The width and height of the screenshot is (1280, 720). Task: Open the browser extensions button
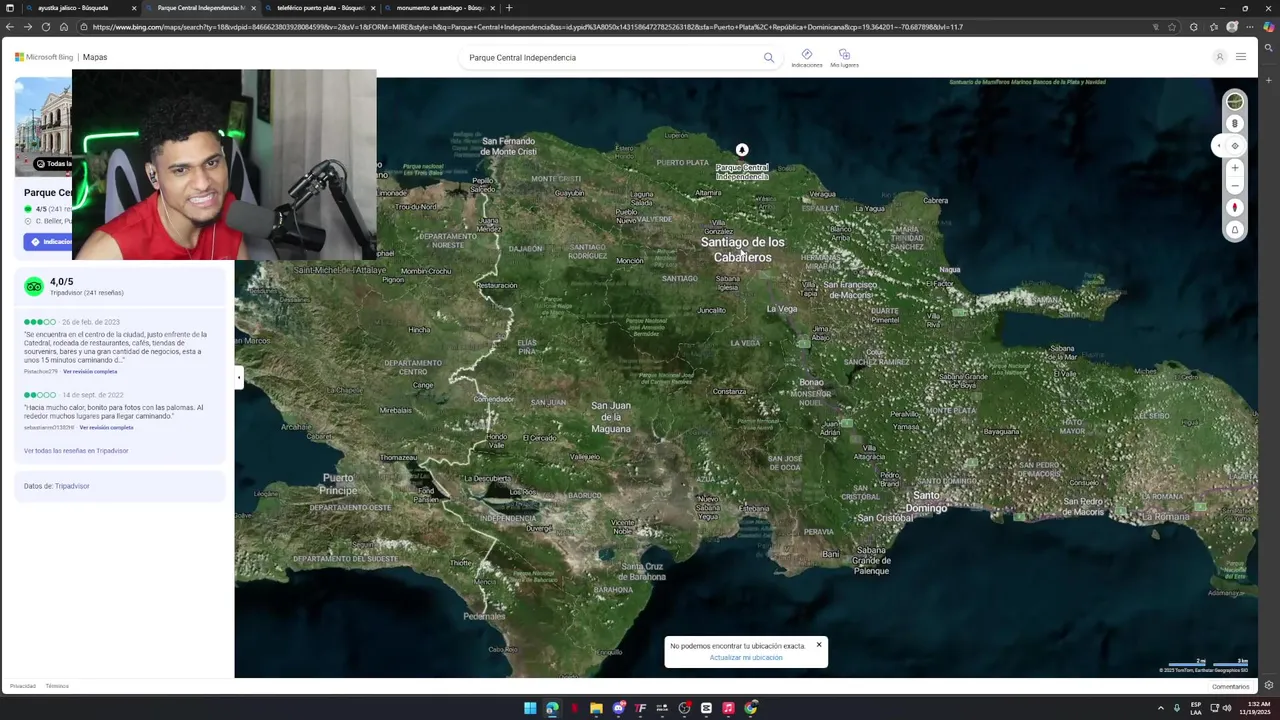pyautogui.click(x=1194, y=27)
